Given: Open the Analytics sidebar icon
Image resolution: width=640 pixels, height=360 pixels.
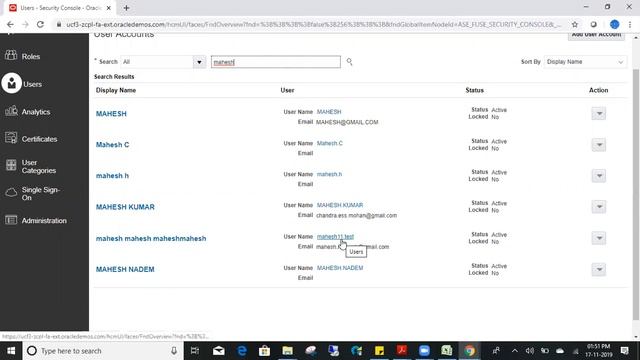Looking at the screenshot, I should (11, 111).
